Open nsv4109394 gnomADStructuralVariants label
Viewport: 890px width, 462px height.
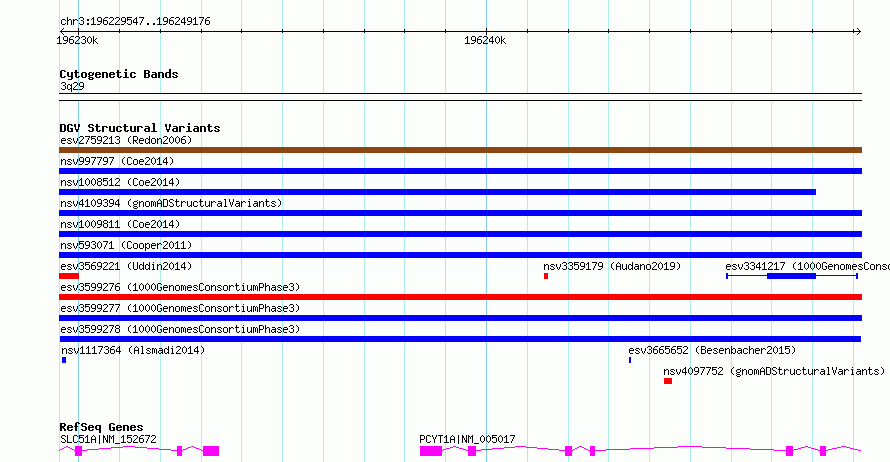[171, 203]
